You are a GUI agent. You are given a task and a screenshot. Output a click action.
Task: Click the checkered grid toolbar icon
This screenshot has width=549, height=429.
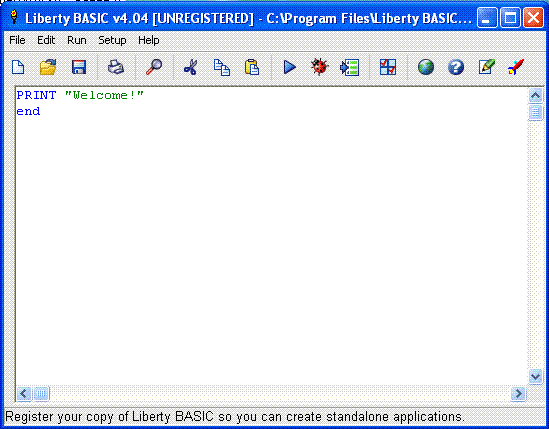(x=388, y=67)
